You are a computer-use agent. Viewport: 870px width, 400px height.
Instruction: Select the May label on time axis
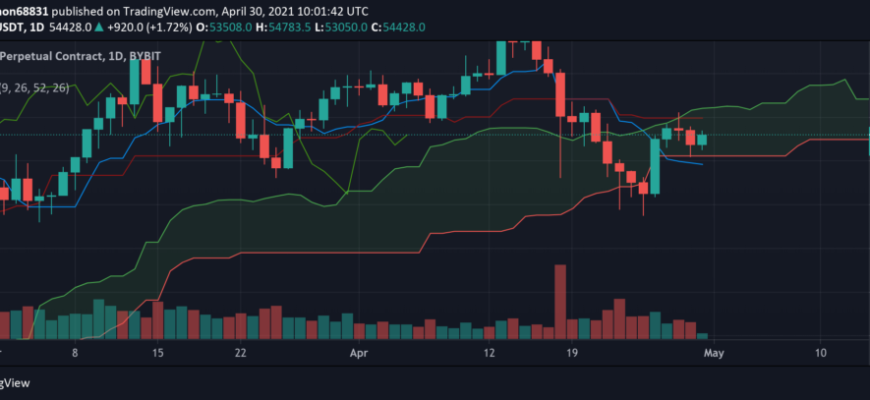tap(715, 353)
